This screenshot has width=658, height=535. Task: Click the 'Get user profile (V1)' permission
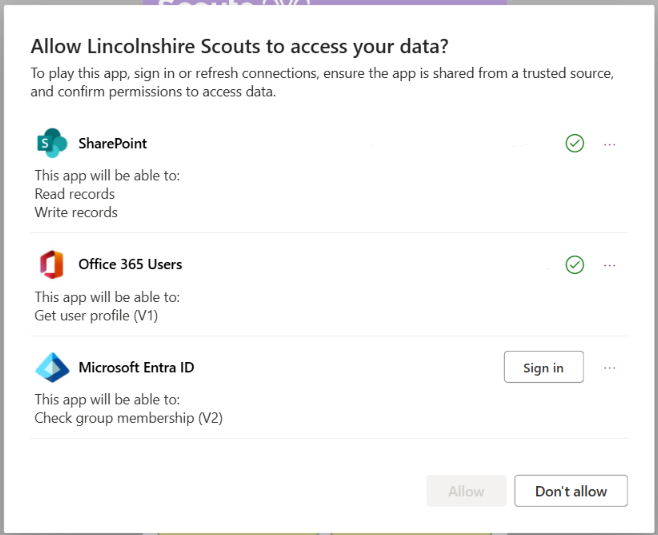pyautogui.click(x=96, y=316)
